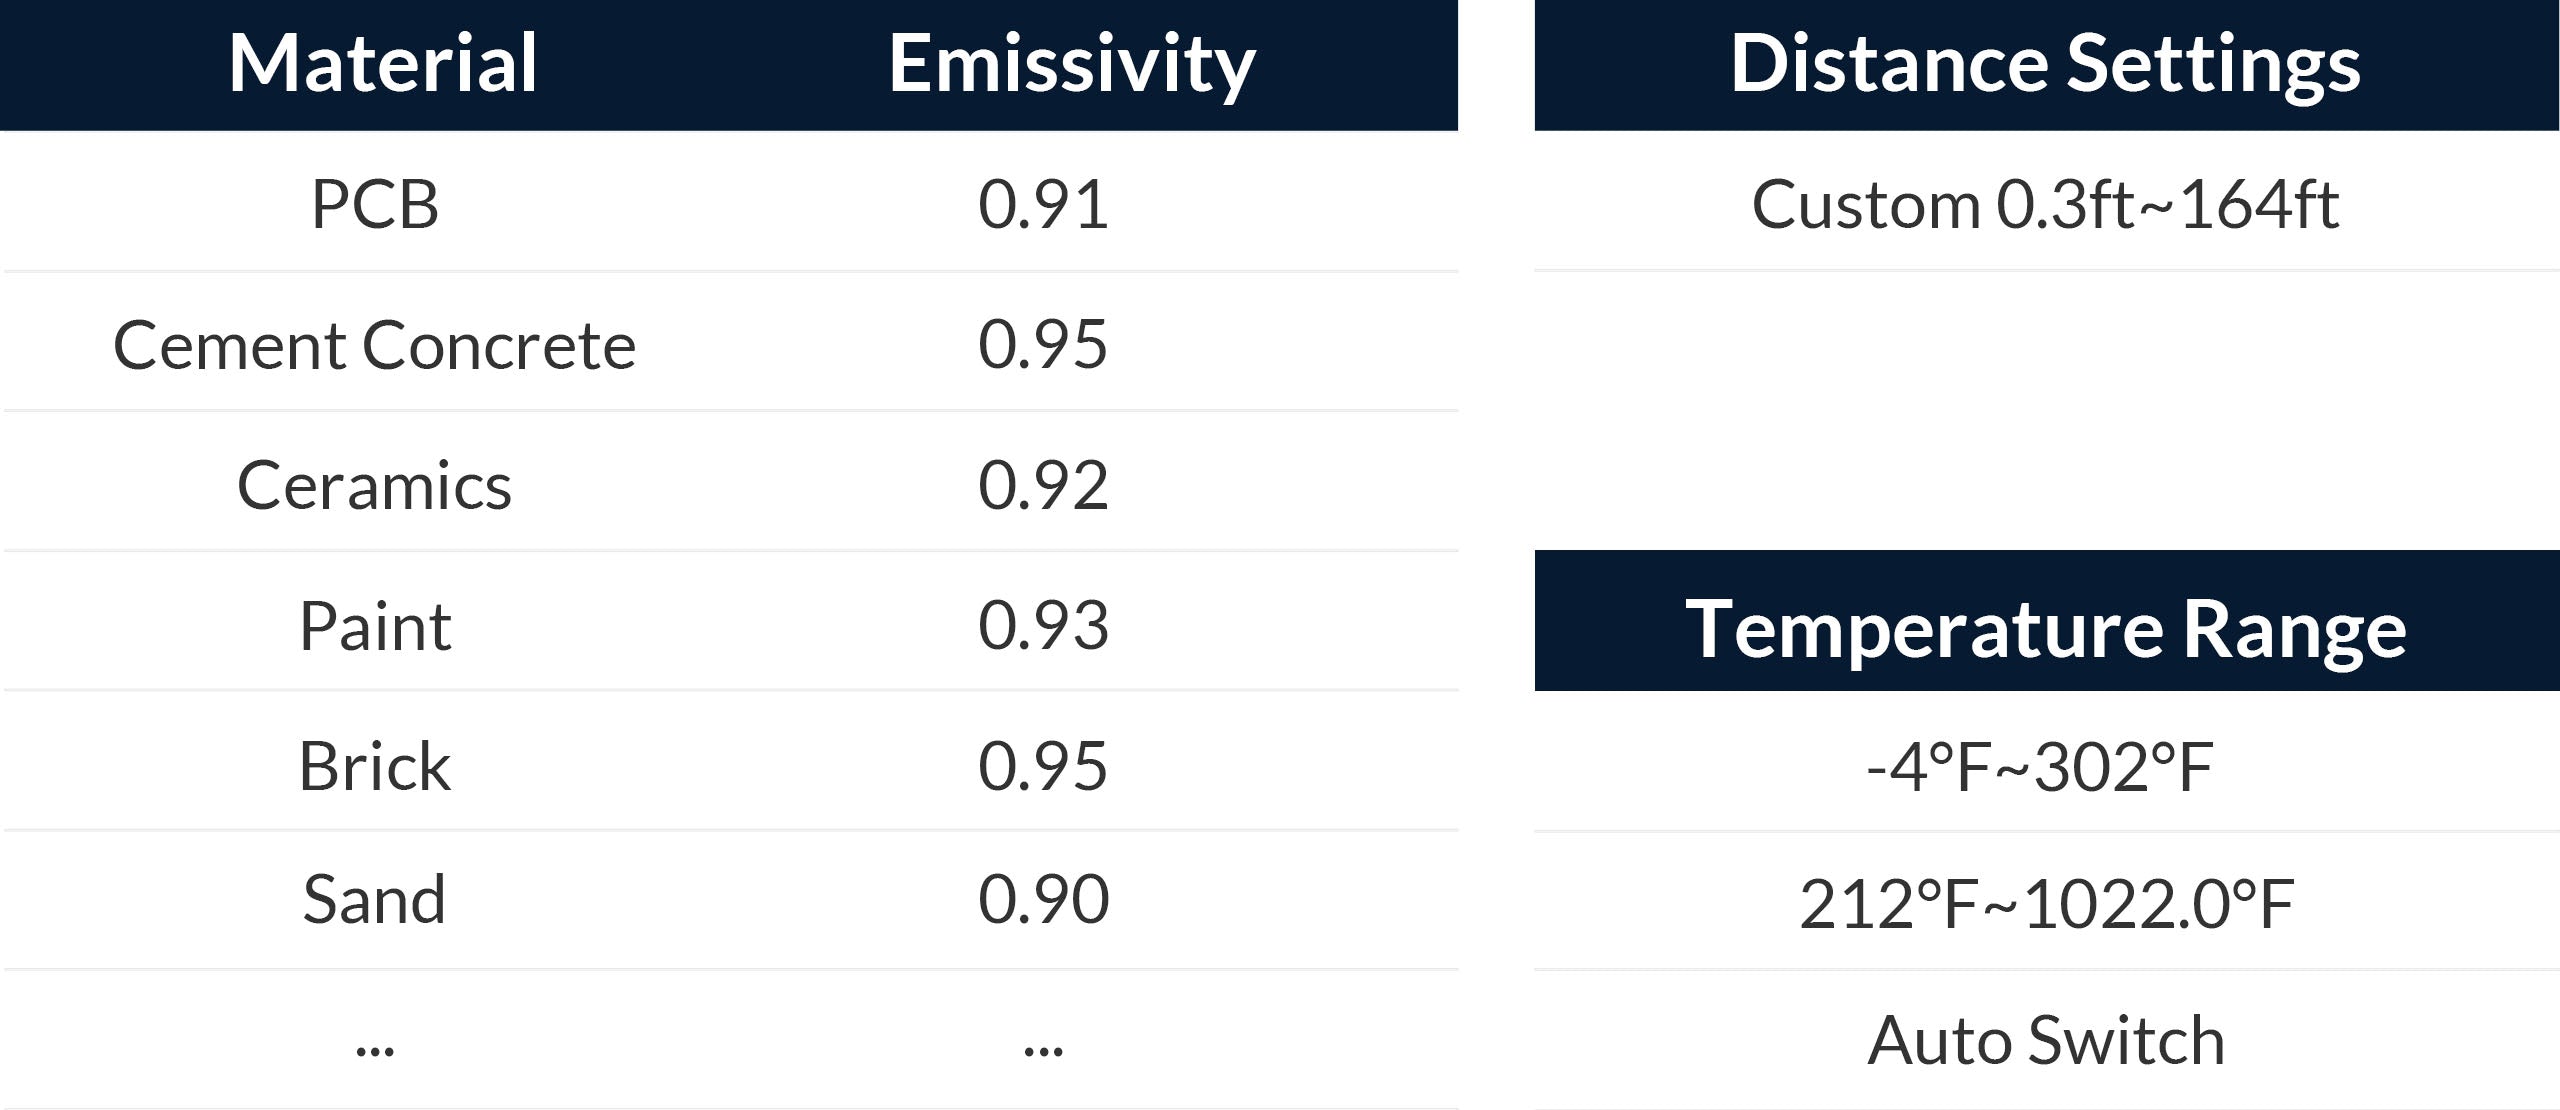The width and height of the screenshot is (2560, 1110).
Task: Select the Auto Switch range option
Action: pos(2046,1040)
